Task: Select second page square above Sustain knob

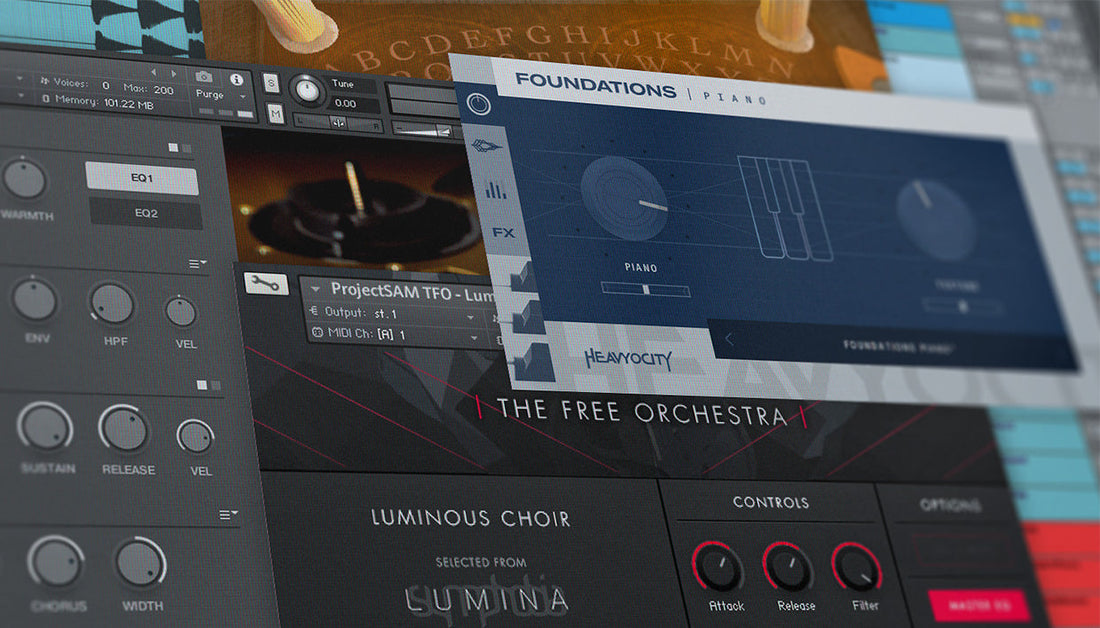Action: tap(215, 385)
